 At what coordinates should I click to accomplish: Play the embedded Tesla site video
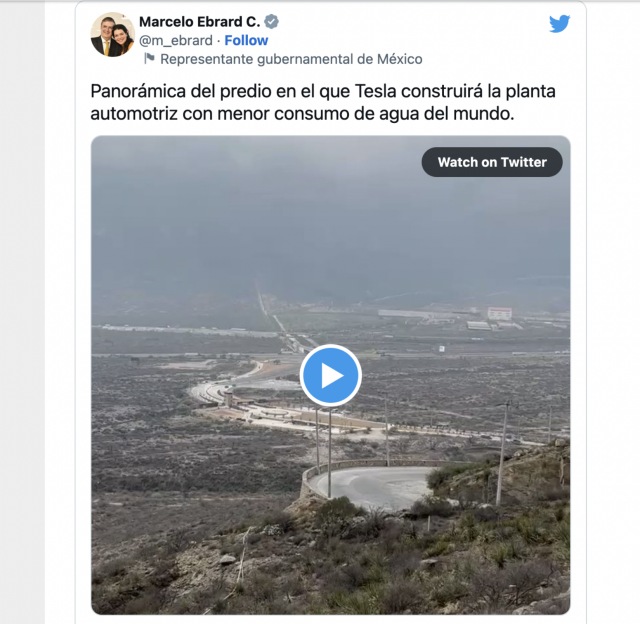coord(331,375)
